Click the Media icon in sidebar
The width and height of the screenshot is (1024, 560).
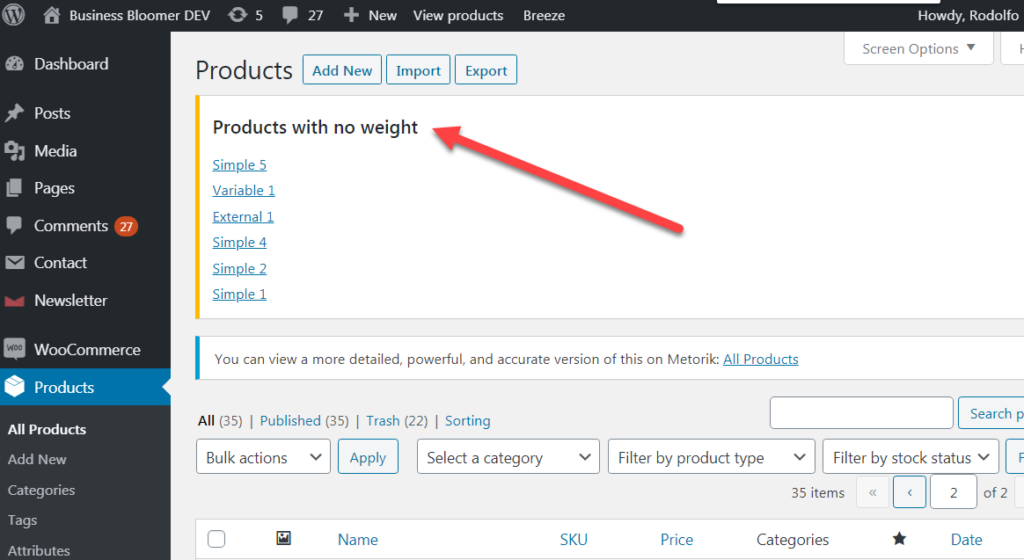(x=14, y=151)
